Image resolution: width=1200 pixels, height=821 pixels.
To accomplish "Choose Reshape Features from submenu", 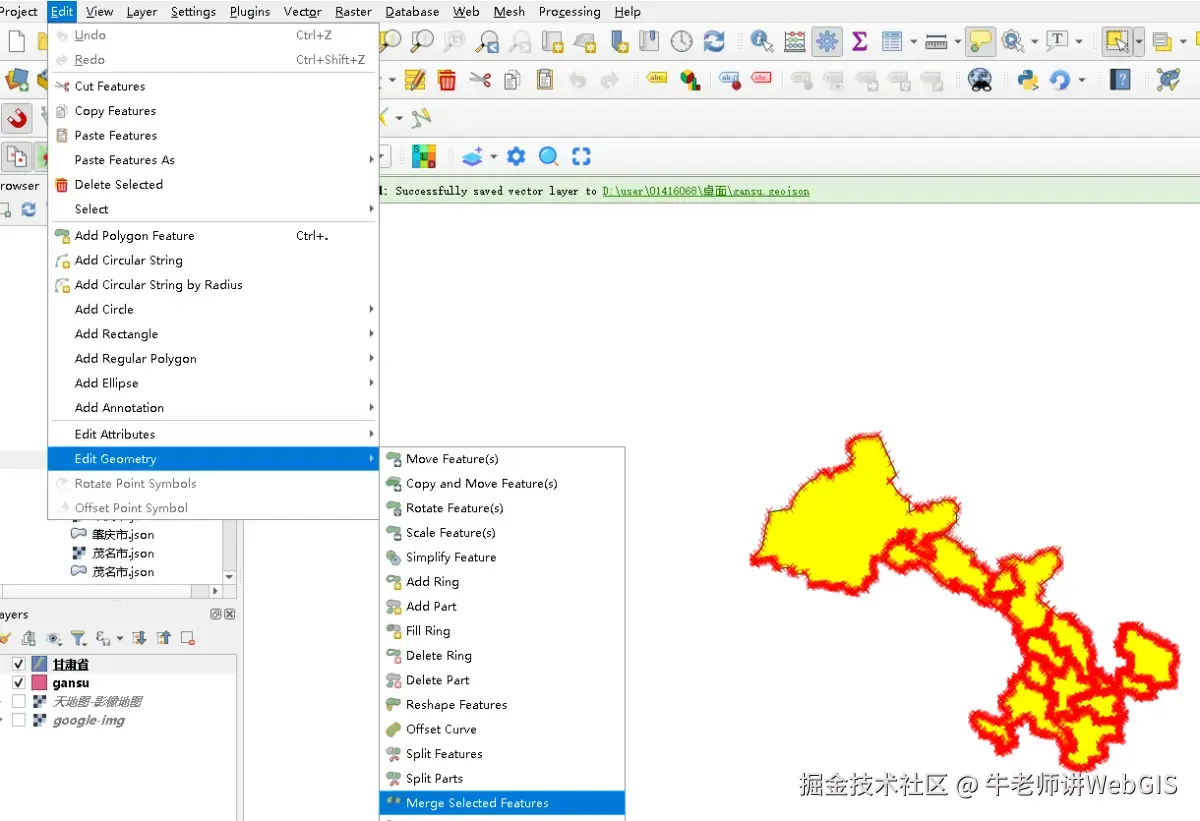I will pos(502,705).
